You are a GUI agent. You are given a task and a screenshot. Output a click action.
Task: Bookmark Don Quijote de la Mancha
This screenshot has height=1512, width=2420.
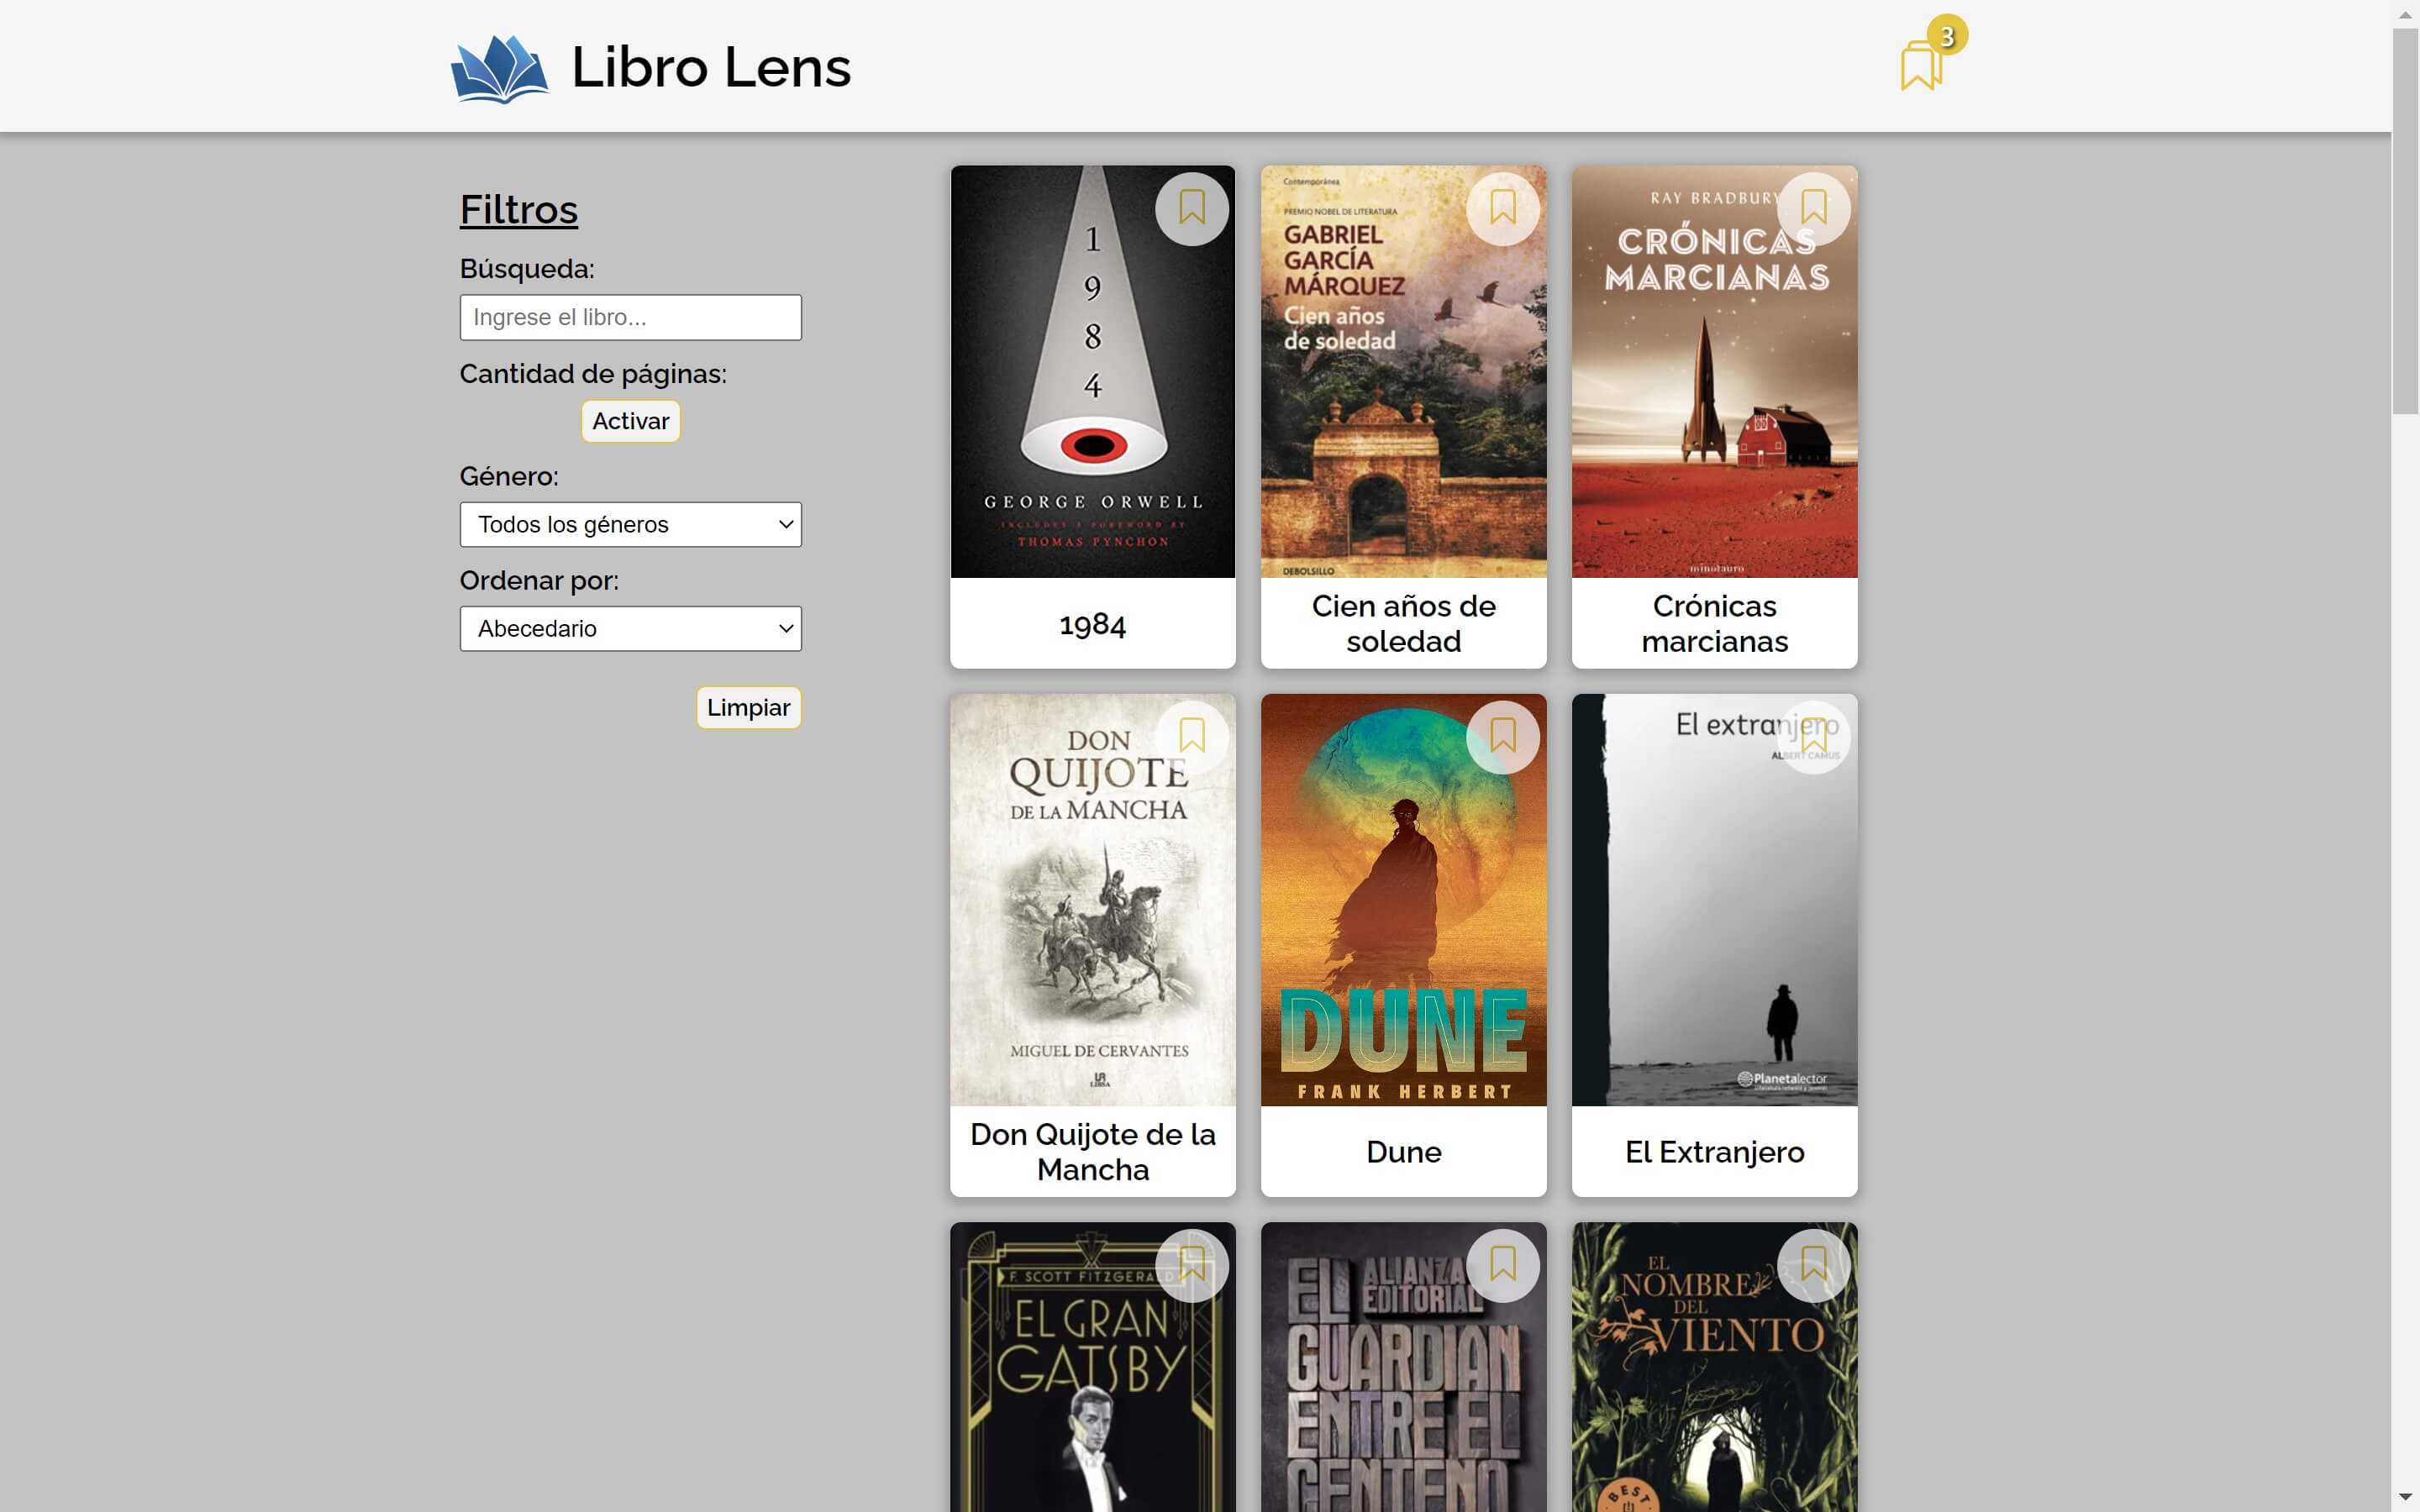point(1191,737)
